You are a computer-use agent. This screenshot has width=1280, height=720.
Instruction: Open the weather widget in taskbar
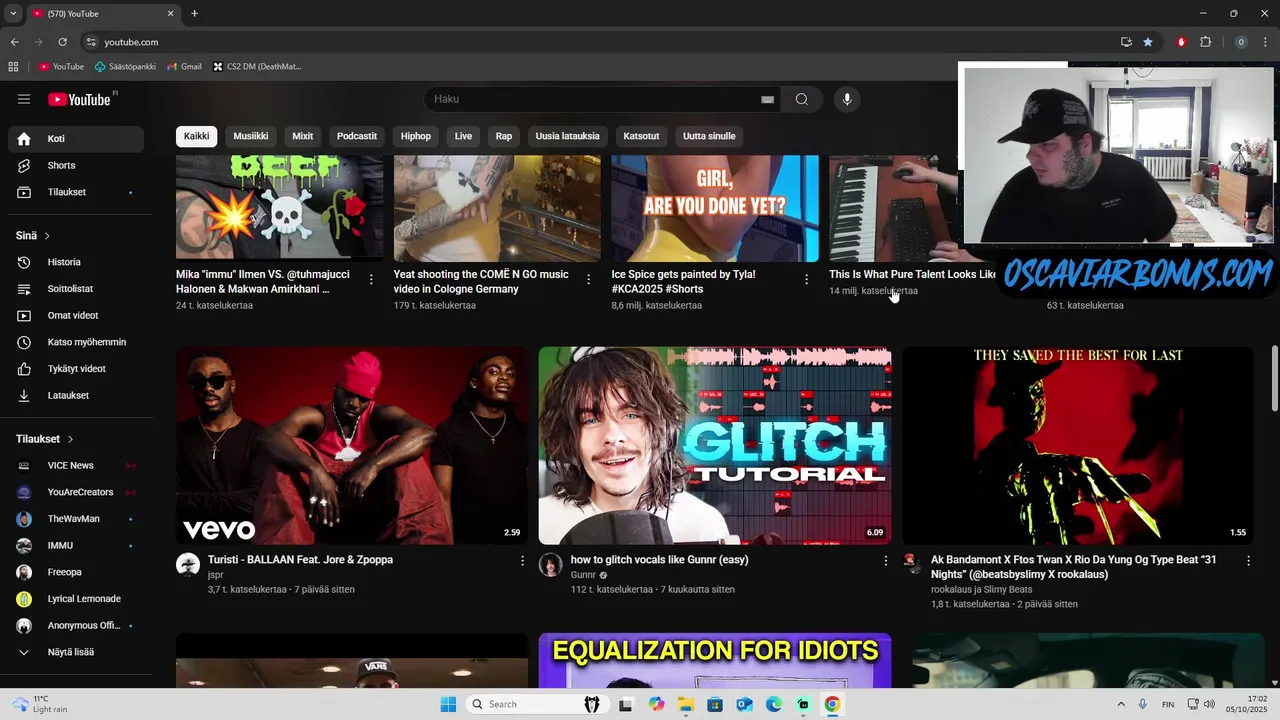pos(38,704)
